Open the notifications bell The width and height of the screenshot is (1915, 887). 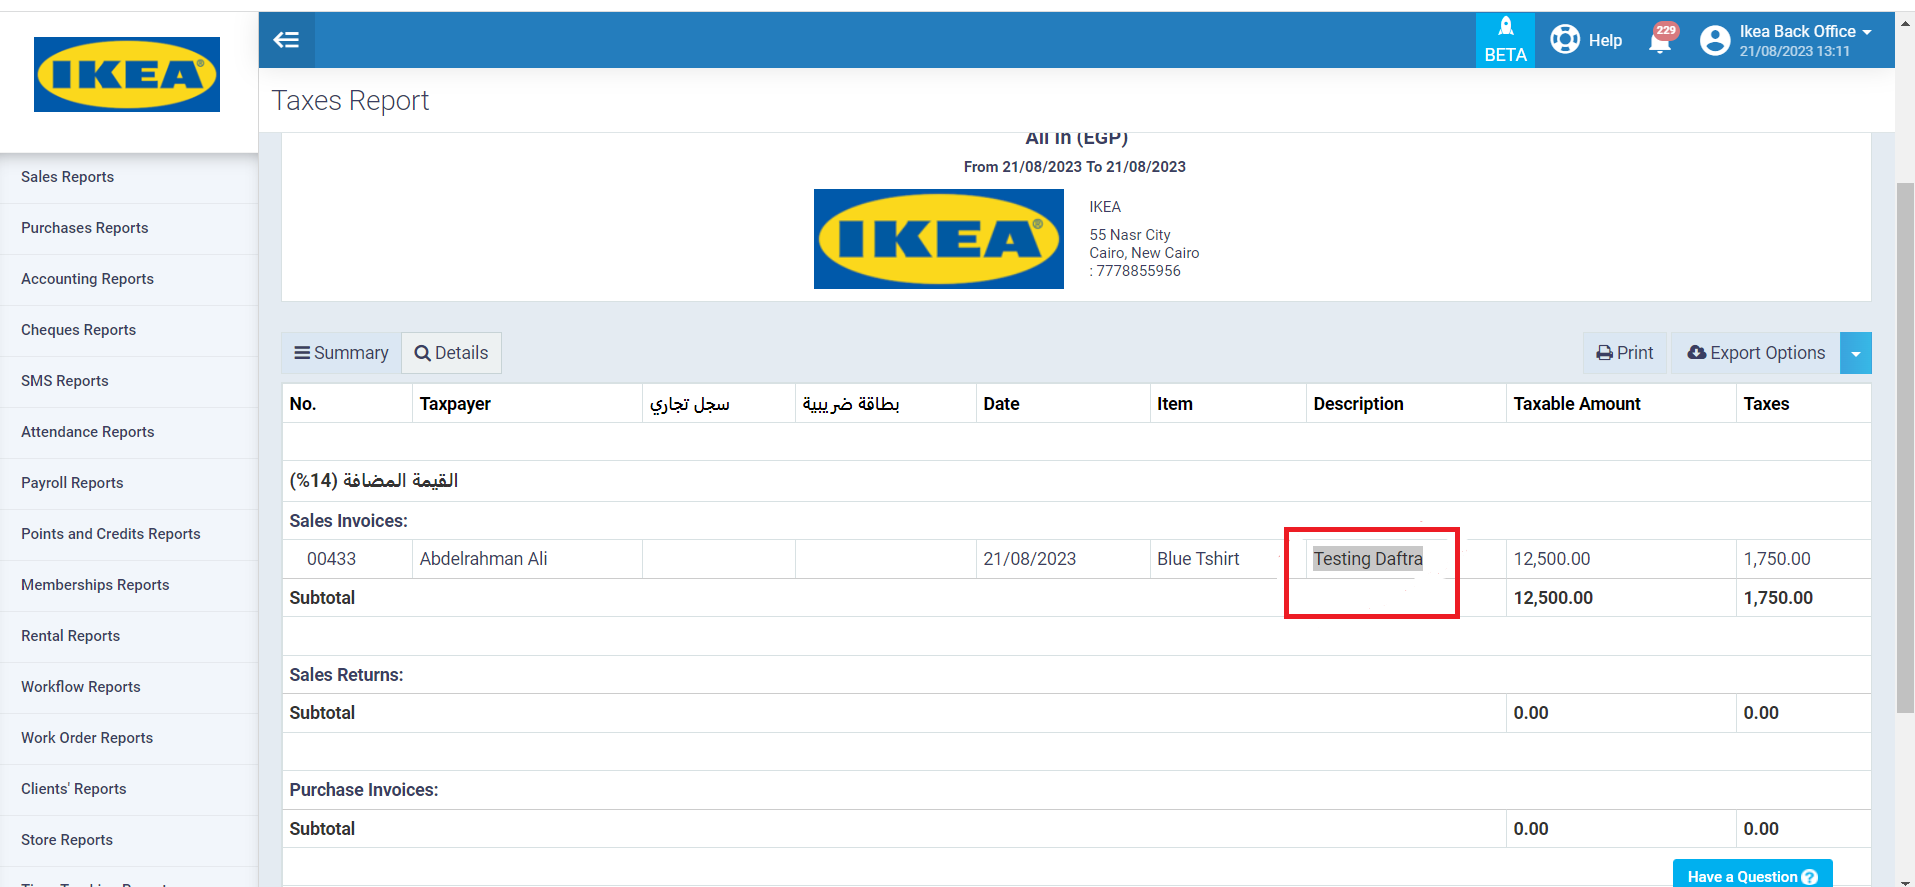[1661, 40]
